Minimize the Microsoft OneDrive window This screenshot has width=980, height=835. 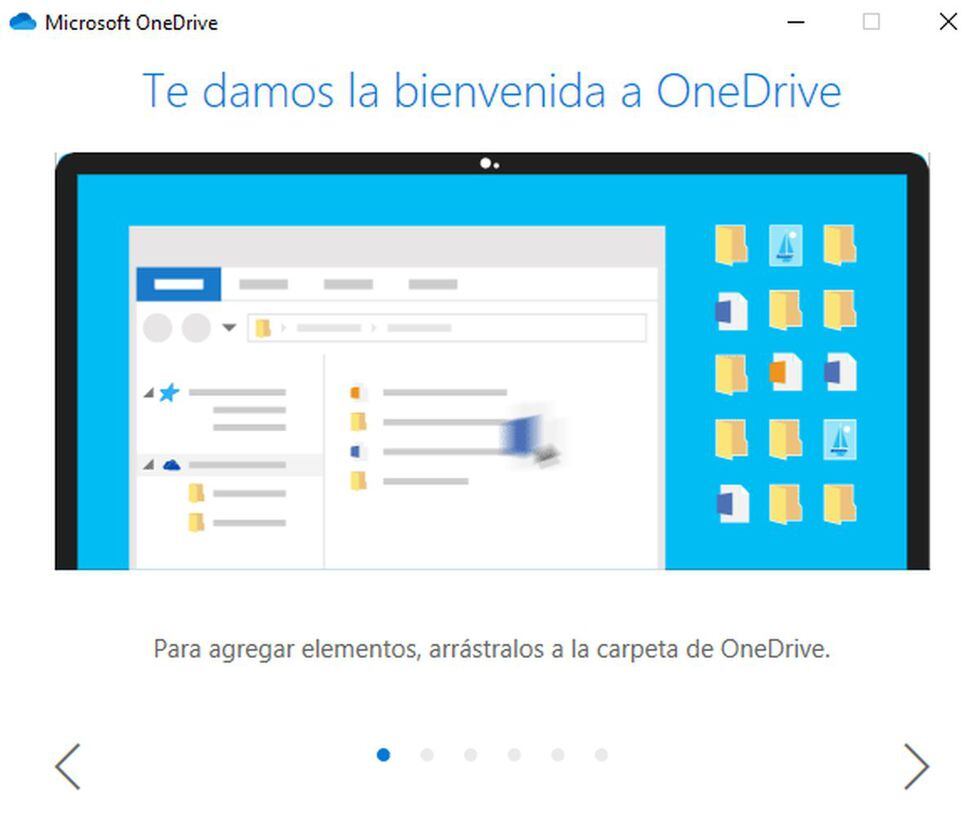point(796,22)
